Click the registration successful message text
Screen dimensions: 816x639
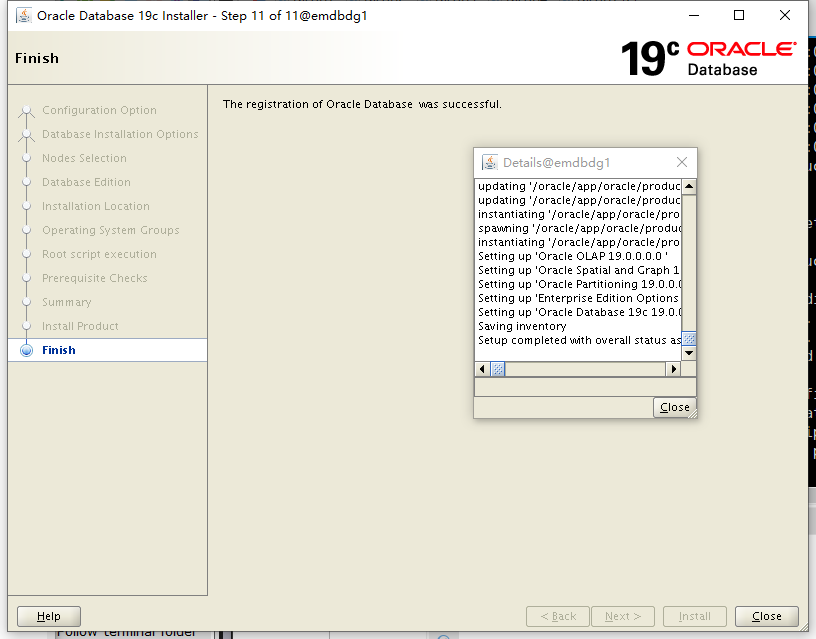point(362,104)
